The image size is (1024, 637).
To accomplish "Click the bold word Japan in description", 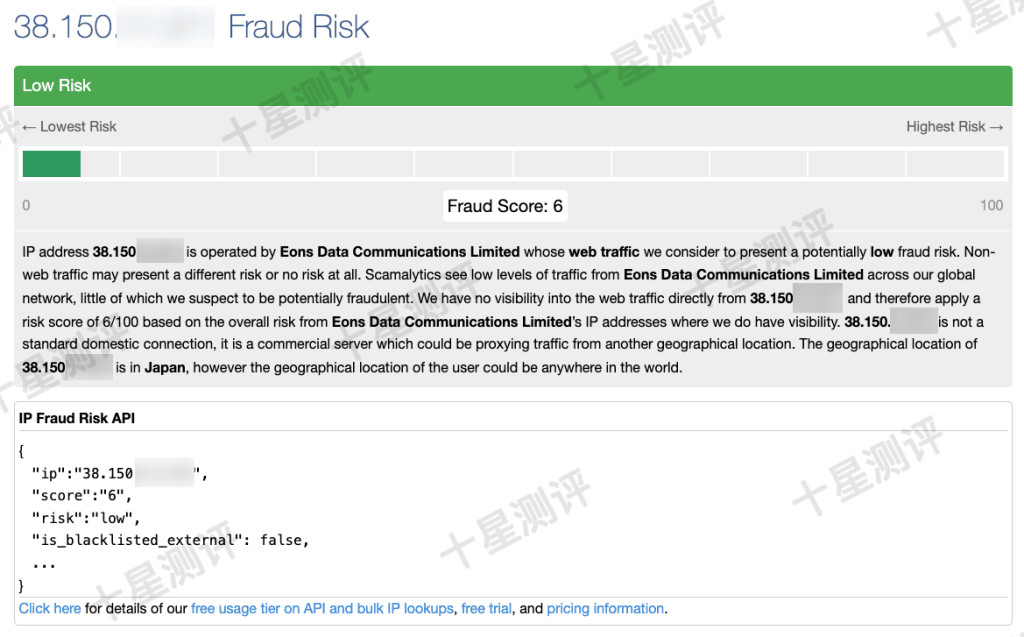I will point(165,367).
